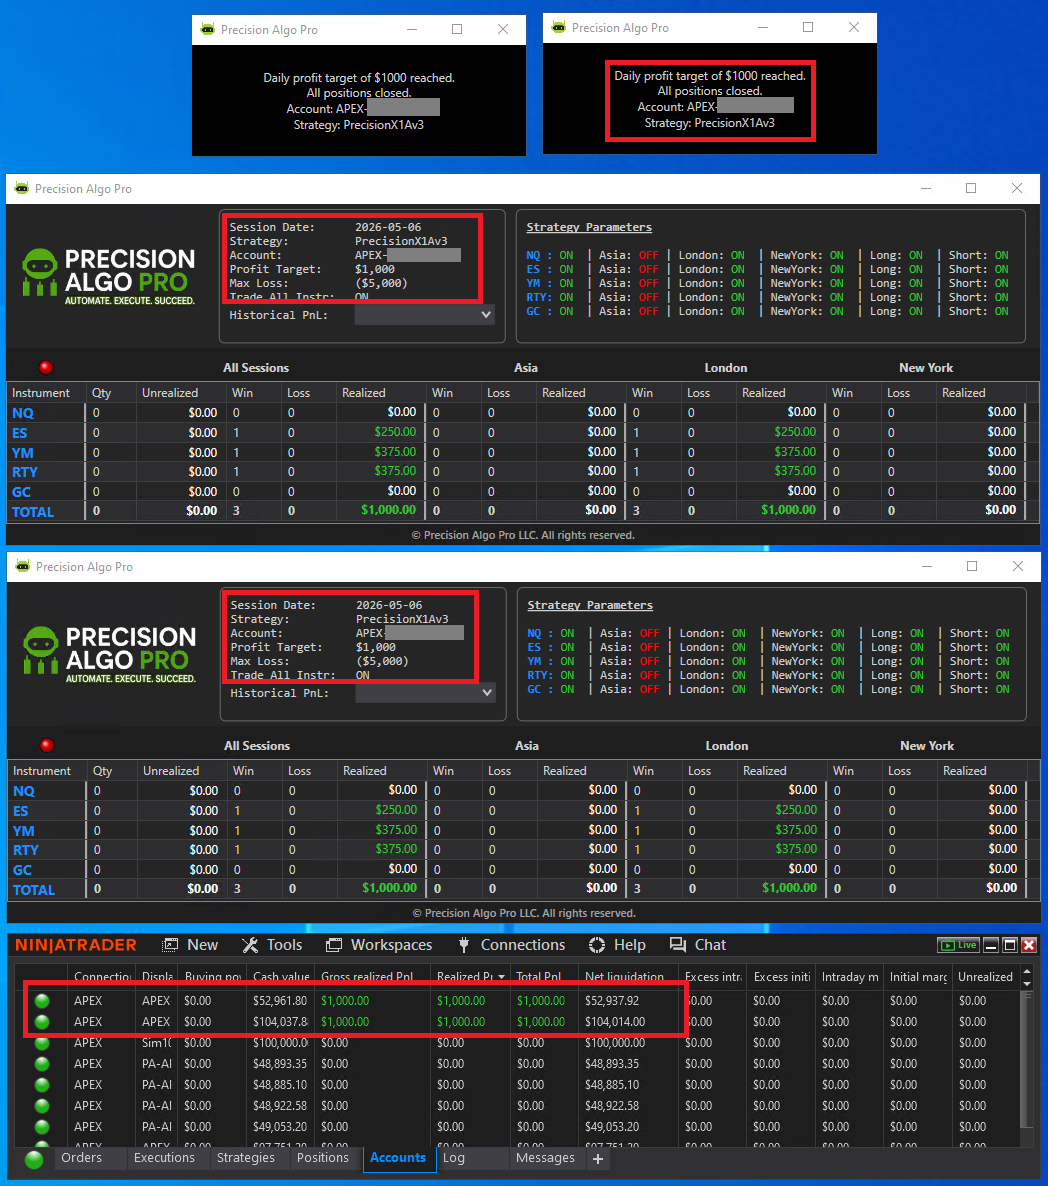Click Strategy Parameters heading in upper Precision Algo Pro window
Image resolution: width=1048 pixels, height=1186 pixels.
click(x=589, y=227)
